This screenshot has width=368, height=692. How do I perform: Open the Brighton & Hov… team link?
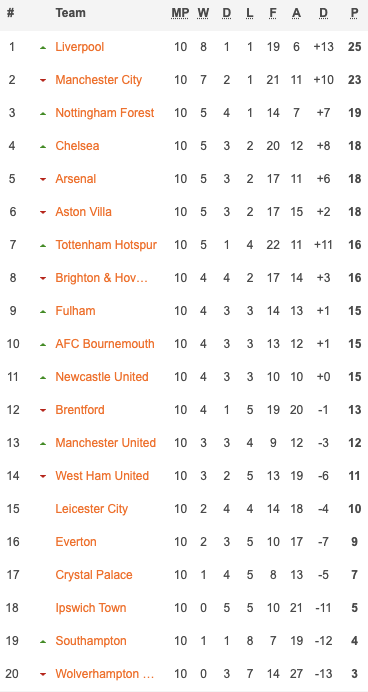click(x=101, y=278)
